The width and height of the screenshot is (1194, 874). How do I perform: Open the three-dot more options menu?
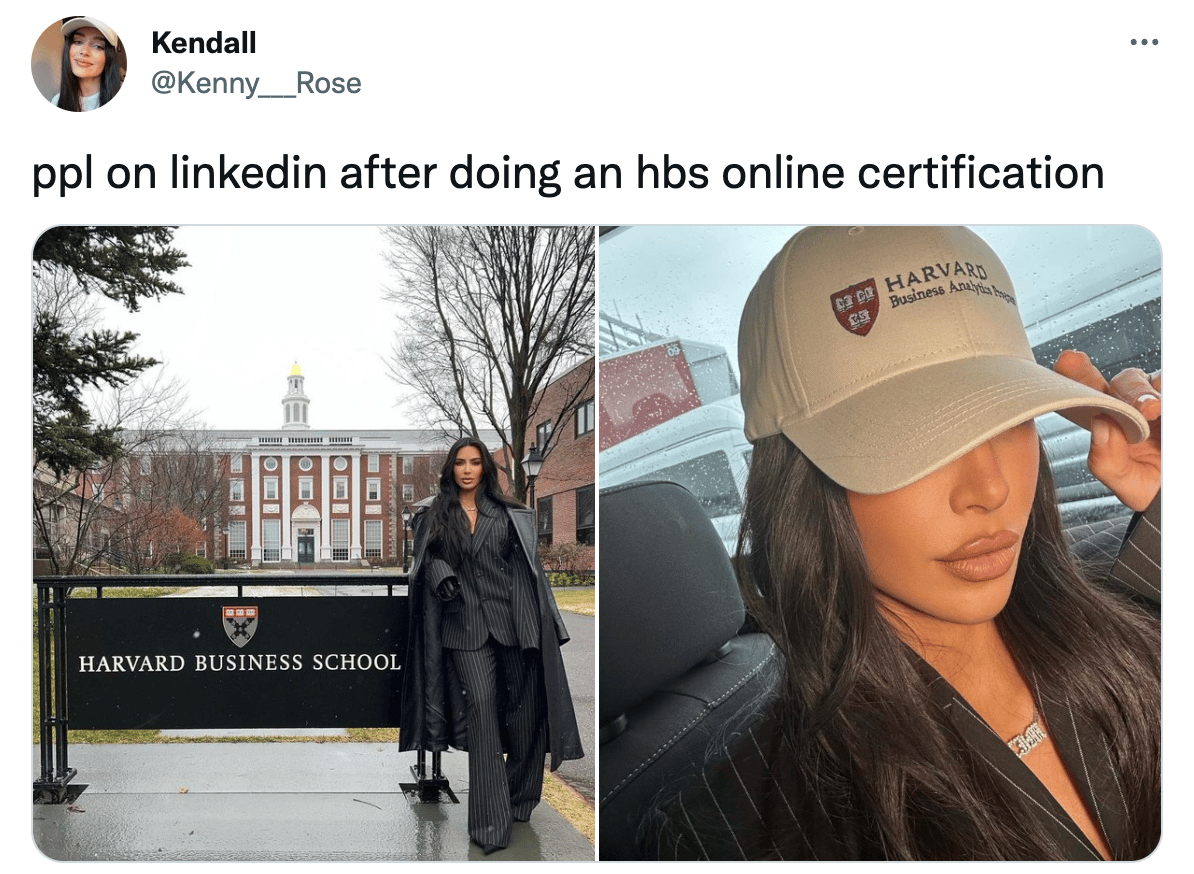[1144, 42]
